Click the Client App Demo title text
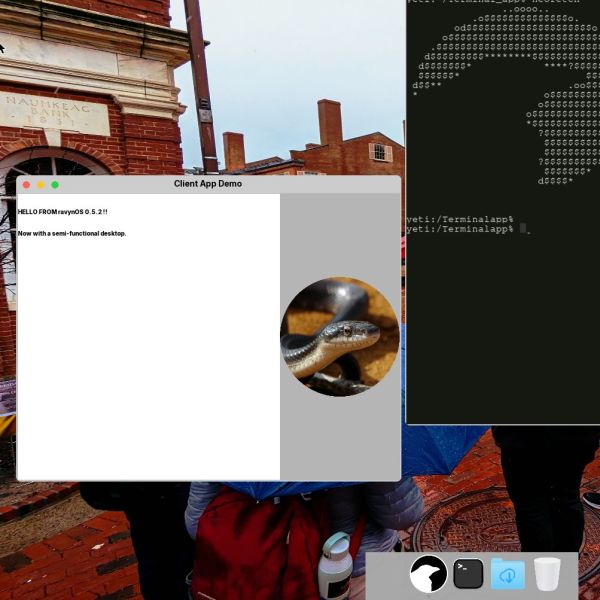 click(208, 184)
